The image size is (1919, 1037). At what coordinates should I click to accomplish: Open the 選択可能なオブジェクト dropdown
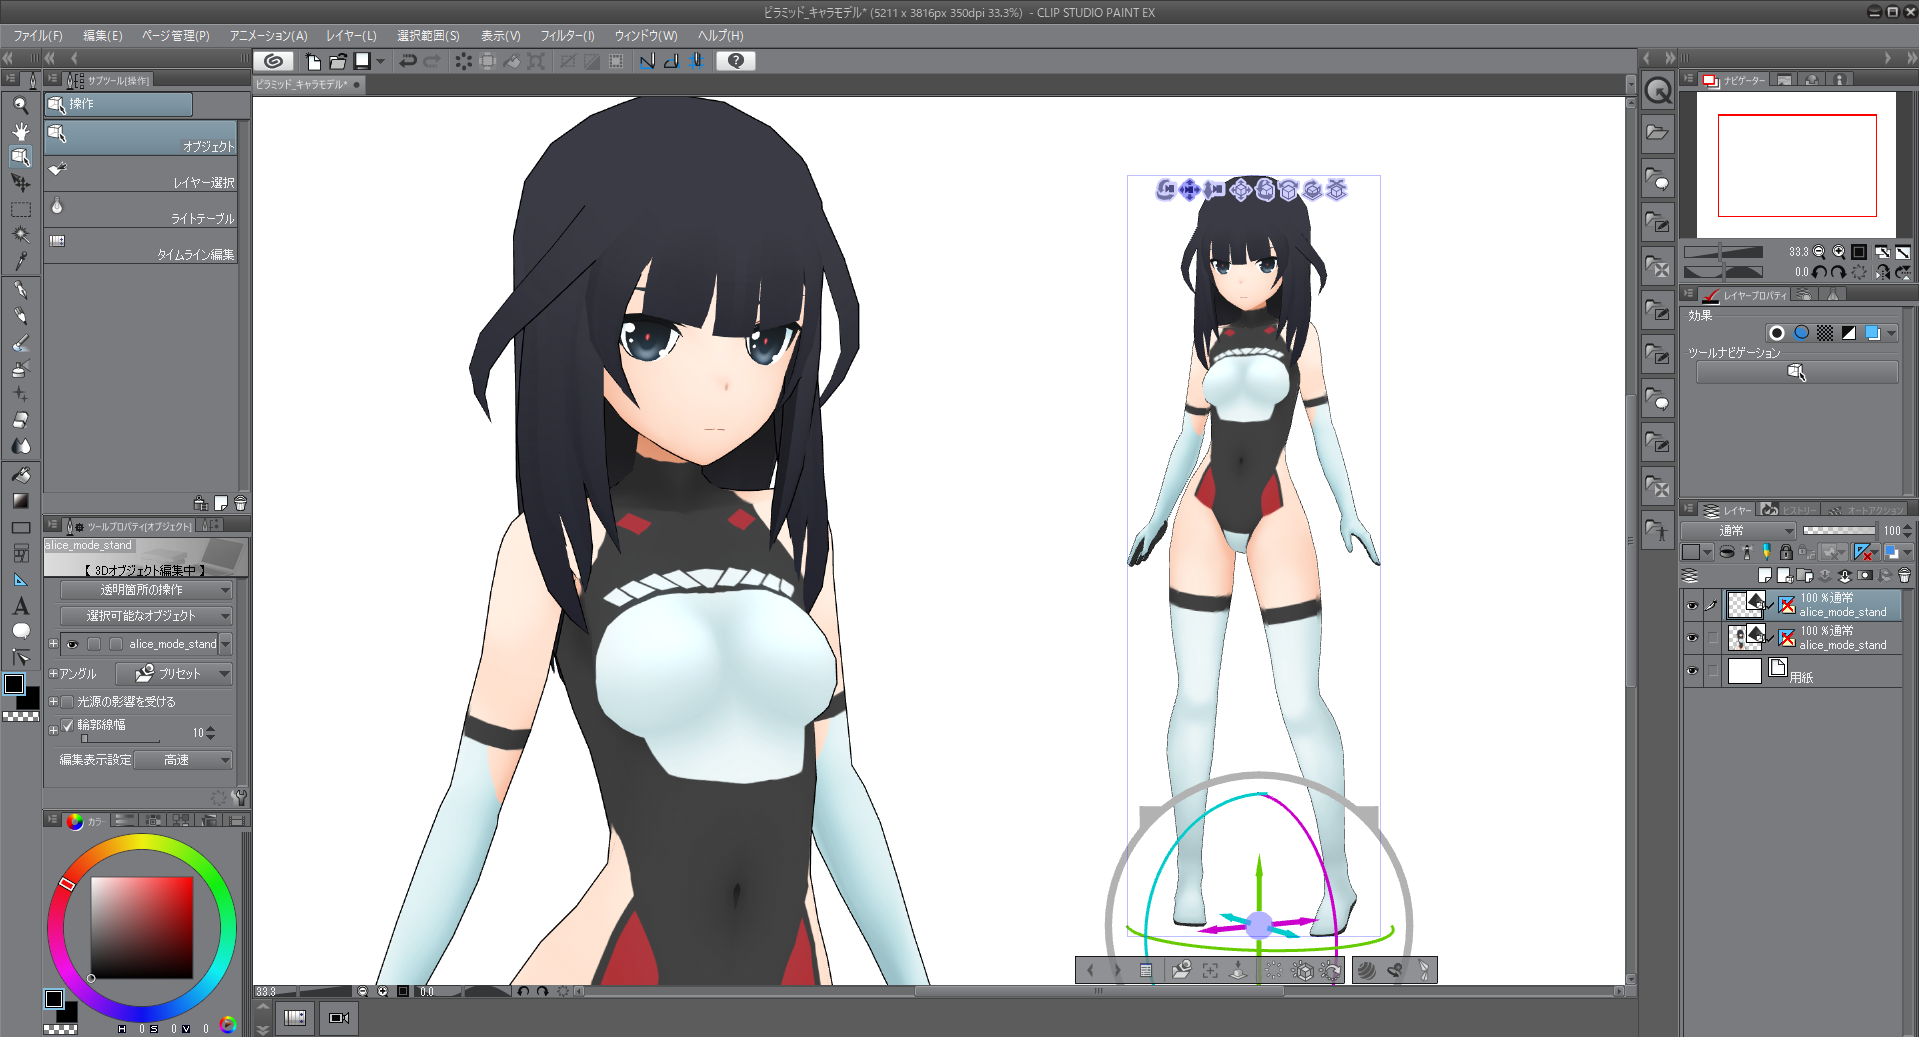click(146, 616)
